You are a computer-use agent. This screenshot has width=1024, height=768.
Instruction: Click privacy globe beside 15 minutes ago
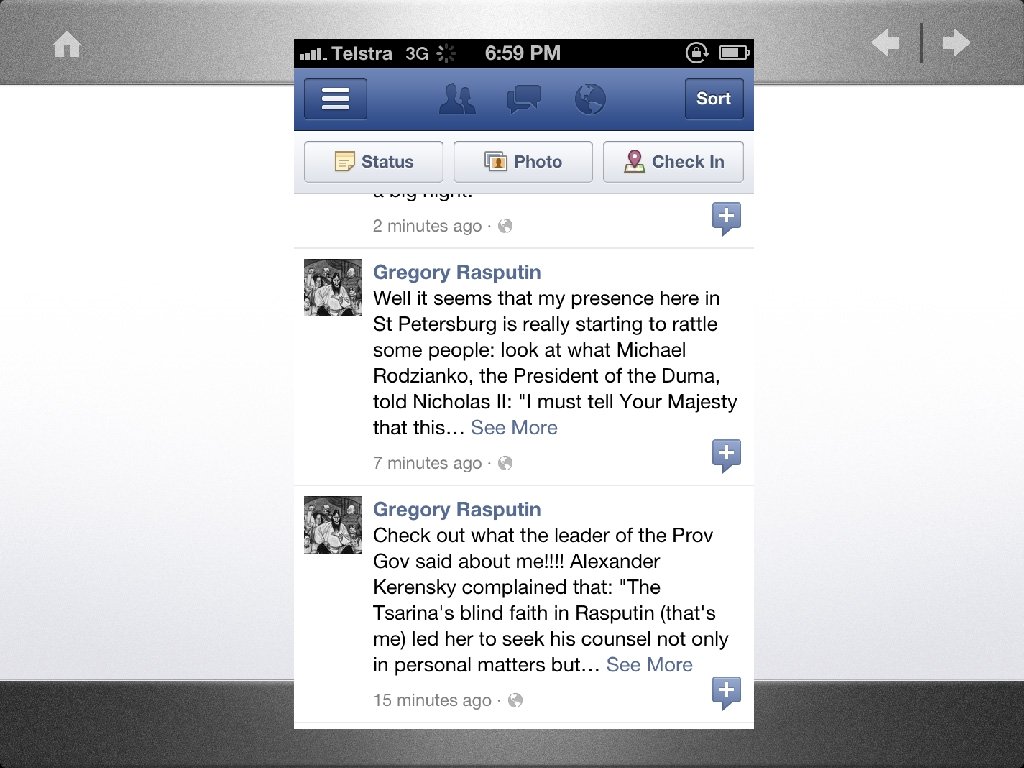(x=515, y=700)
